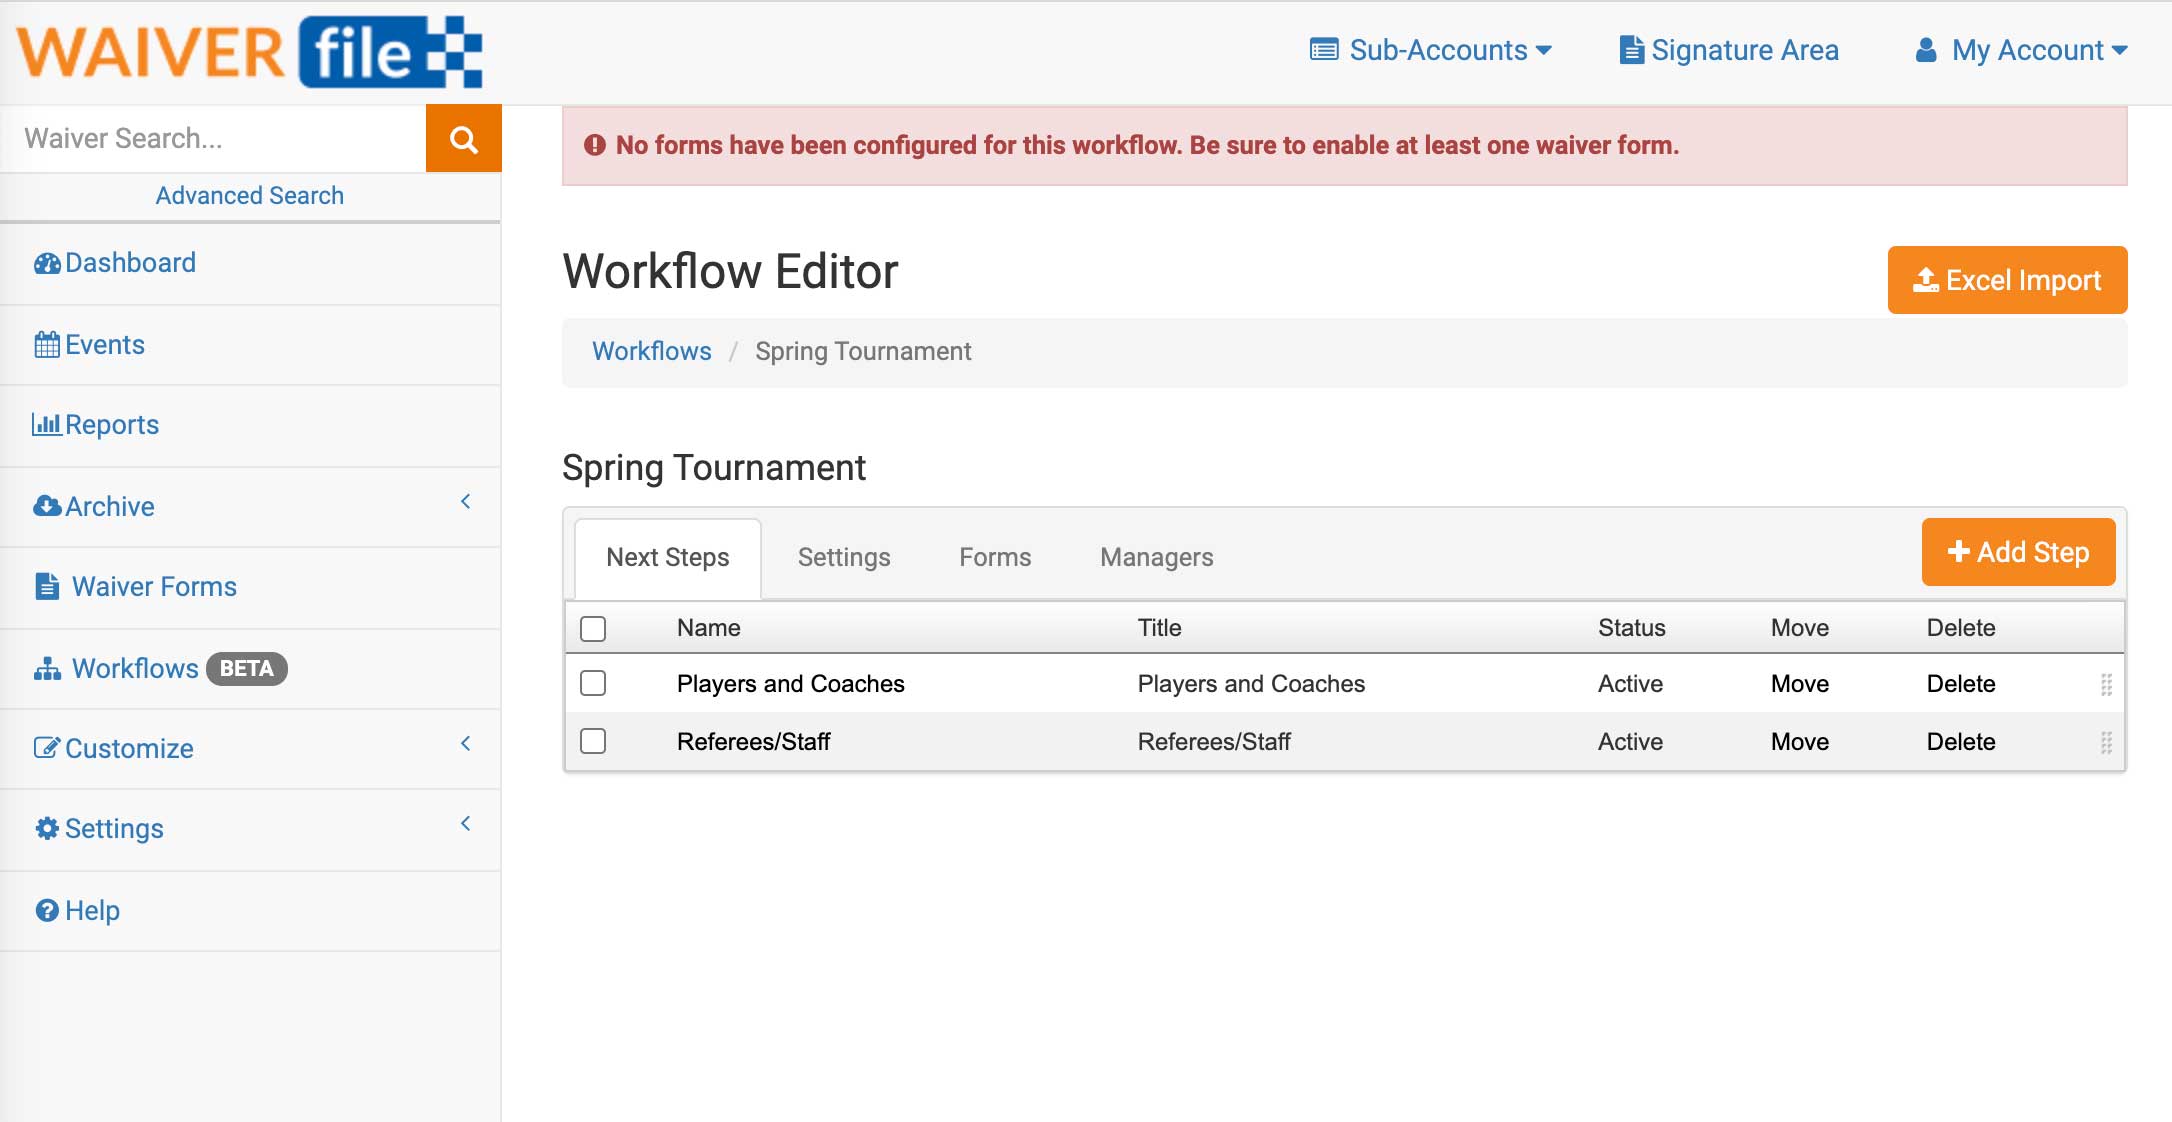Check the Players and Coaches row checkbox
Viewport: 2172px width, 1122px height.
pyautogui.click(x=593, y=683)
